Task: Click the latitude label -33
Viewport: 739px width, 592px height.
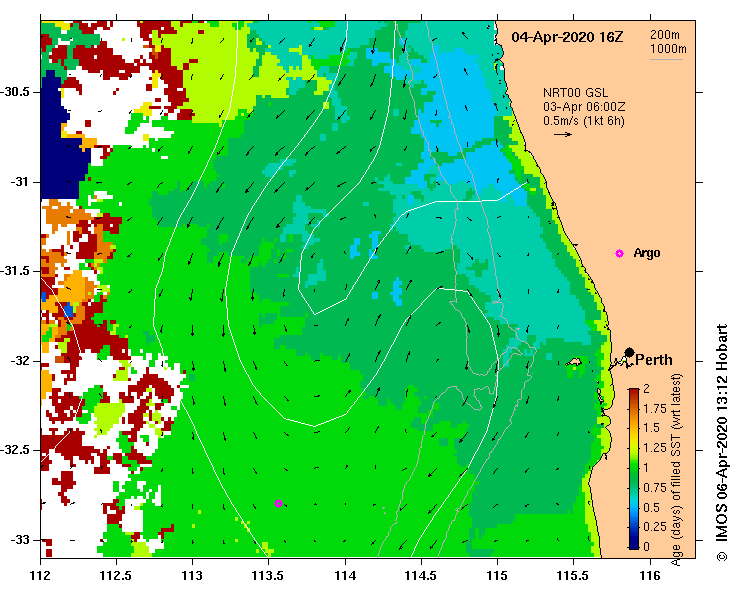Action: pos(19,540)
